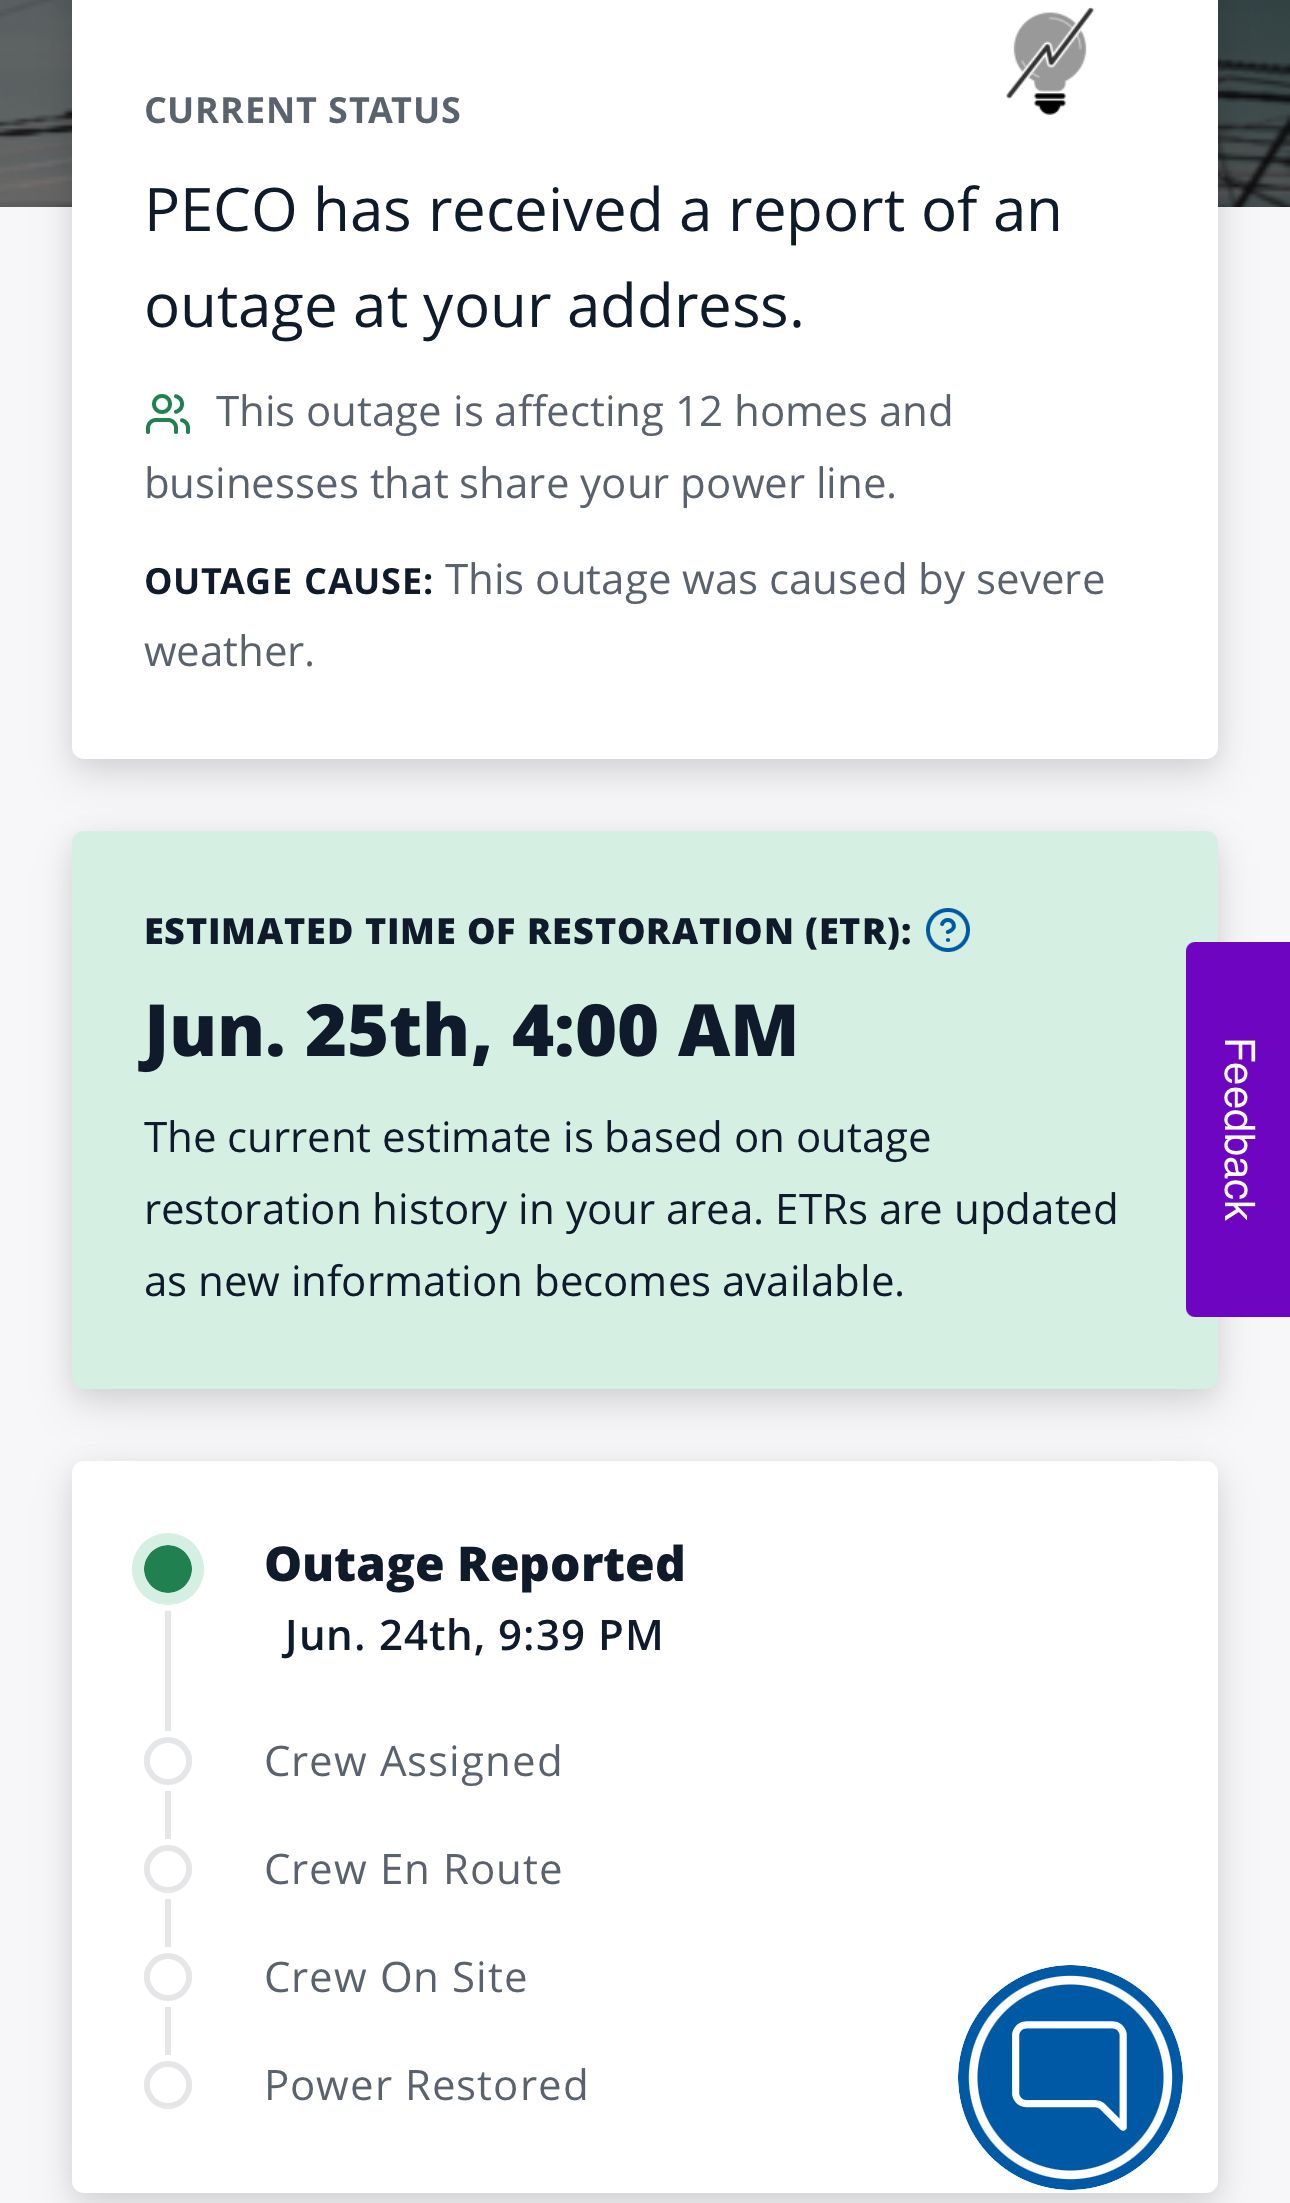Click the Power Restored status circle
Viewport: 1290px width, 2203px height.
coord(168,2085)
